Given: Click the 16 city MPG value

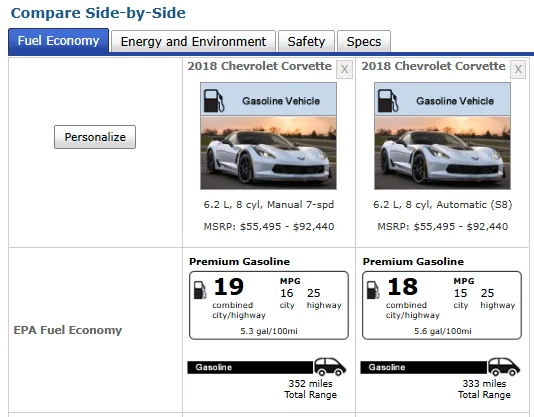Looking at the screenshot, I should pos(287,293).
